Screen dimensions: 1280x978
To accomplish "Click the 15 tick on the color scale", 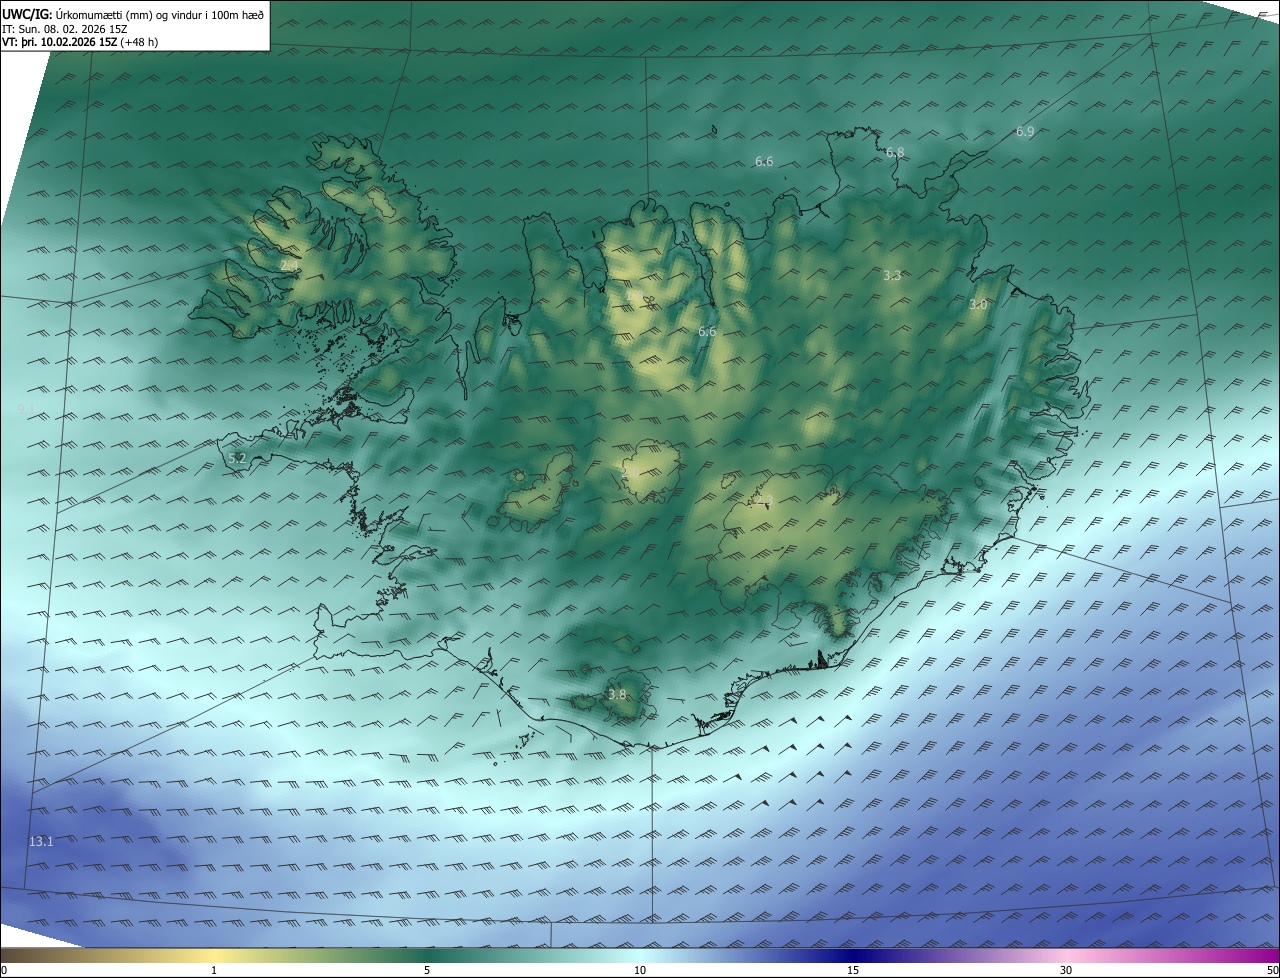I will tap(853, 970).
